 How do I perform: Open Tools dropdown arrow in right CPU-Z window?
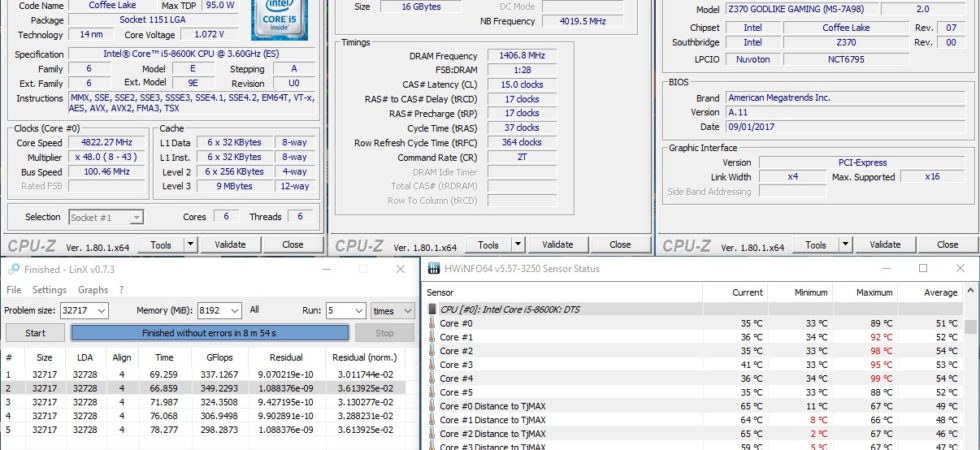point(845,244)
